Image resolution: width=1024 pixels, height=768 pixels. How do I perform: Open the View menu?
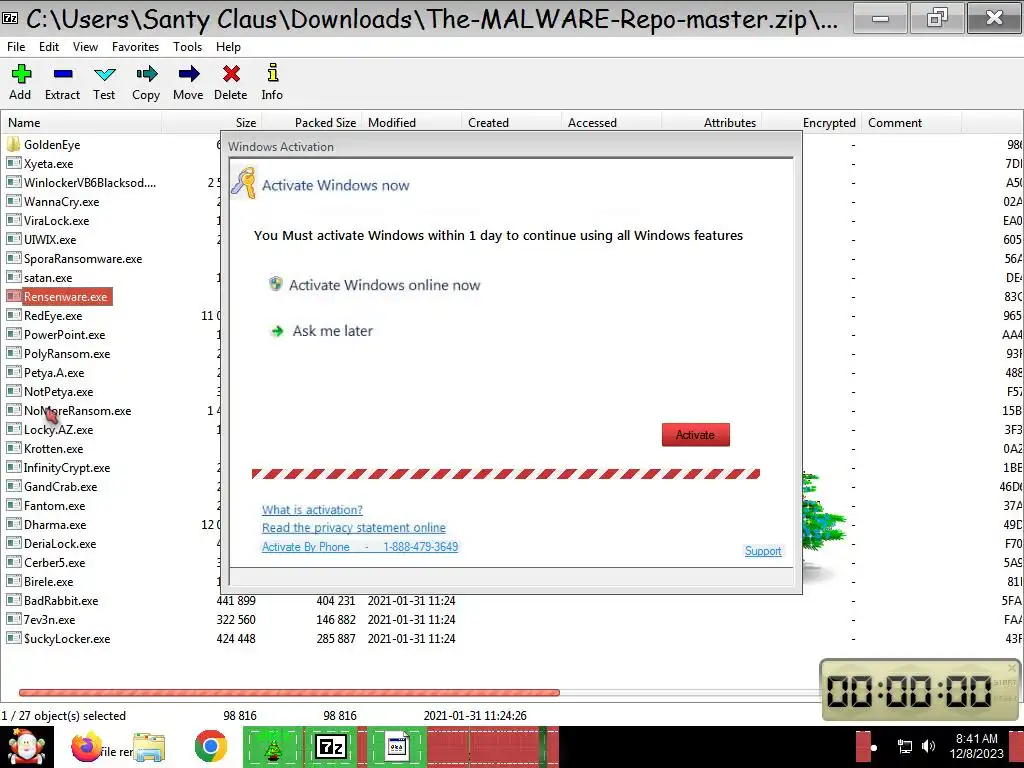click(86, 47)
